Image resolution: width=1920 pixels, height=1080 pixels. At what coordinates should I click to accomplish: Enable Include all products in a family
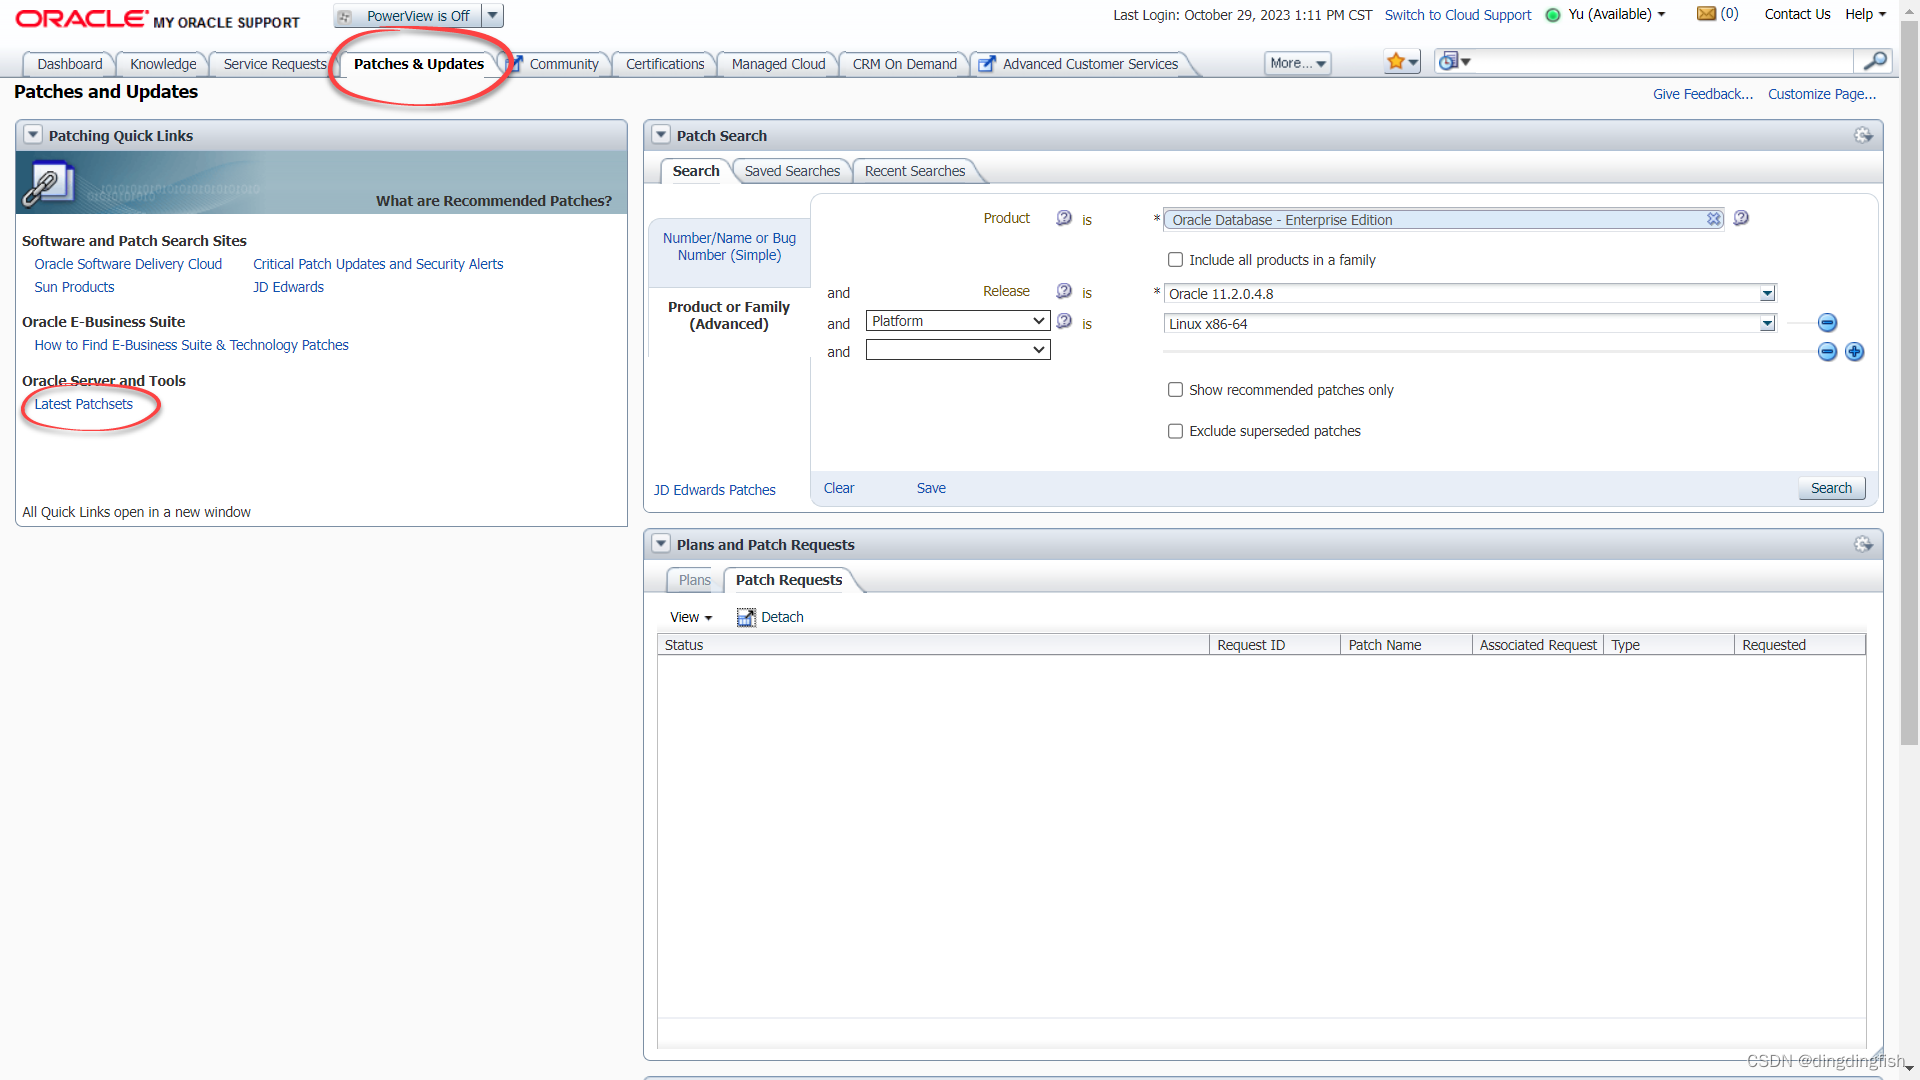tap(1176, 260)
